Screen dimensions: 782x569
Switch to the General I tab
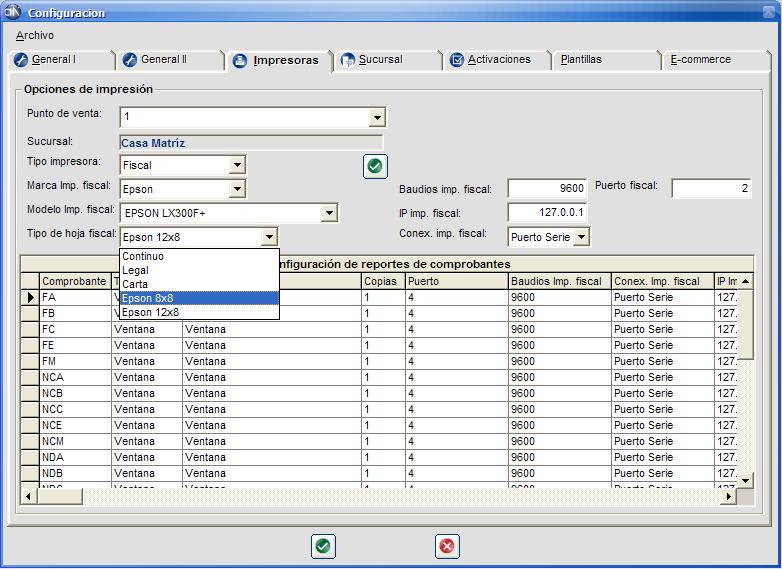(62, 60)
